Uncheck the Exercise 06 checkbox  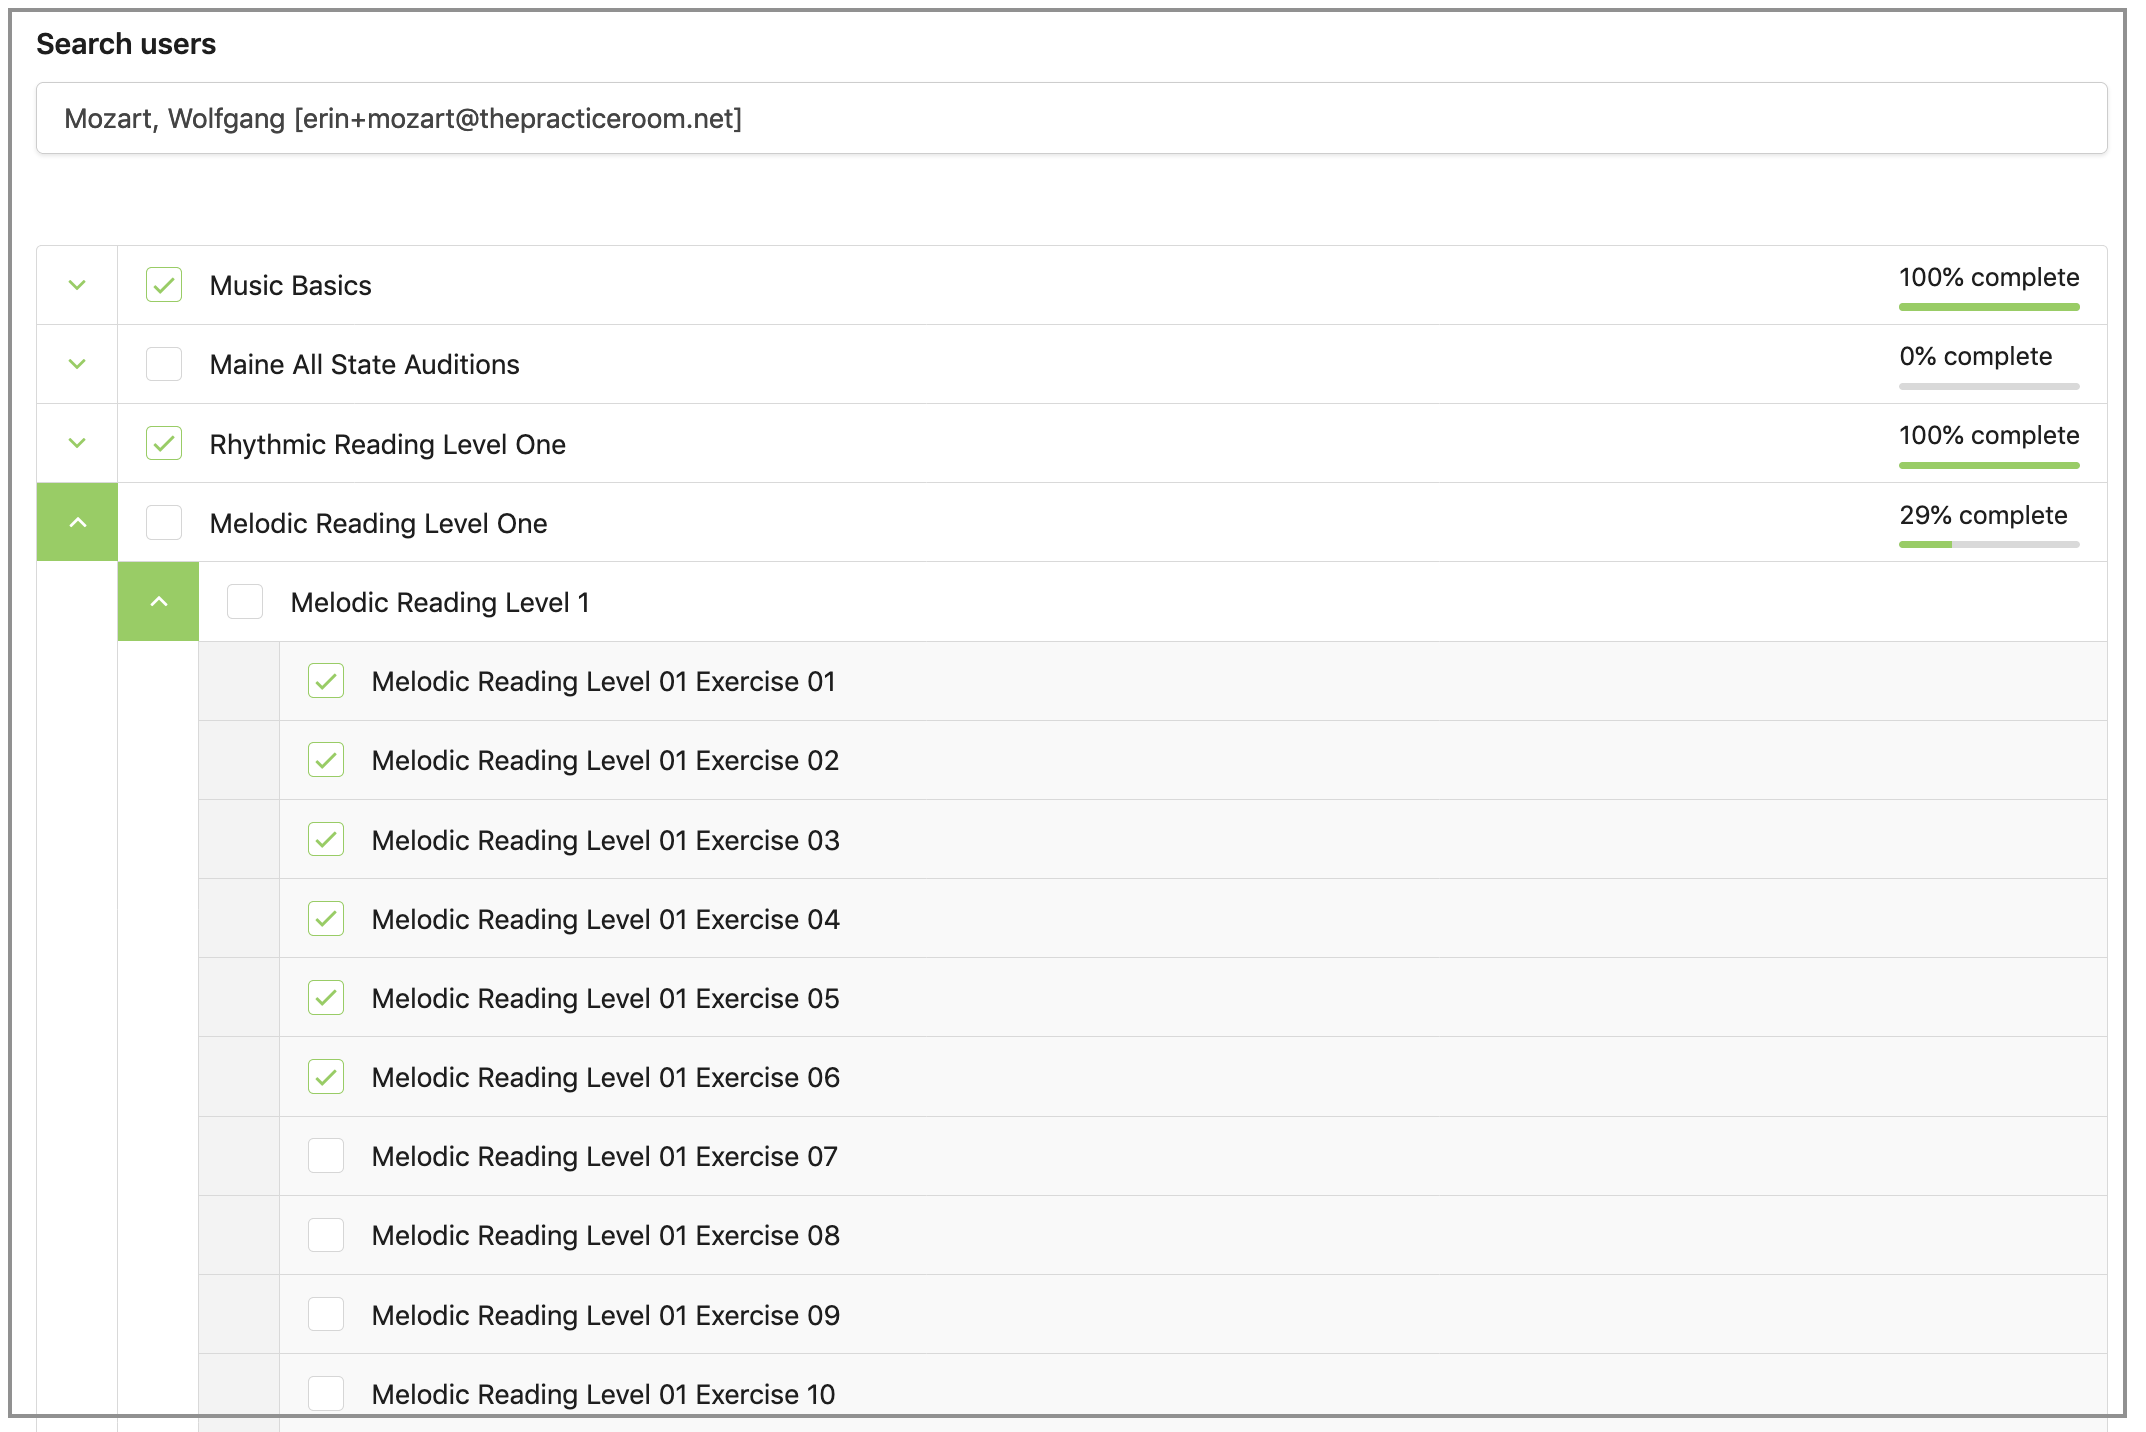click(x=326, y=1077)
